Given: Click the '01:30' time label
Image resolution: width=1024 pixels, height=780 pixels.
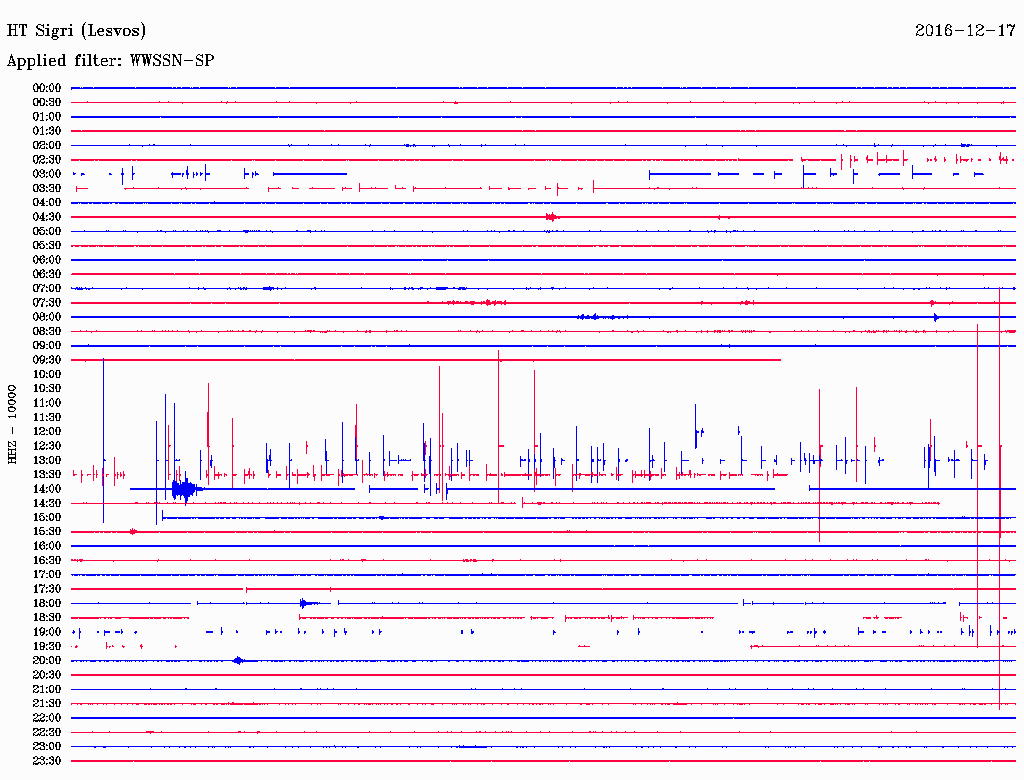Looking at the screenshot, I should pyautogui.click(x=47, y=131).
